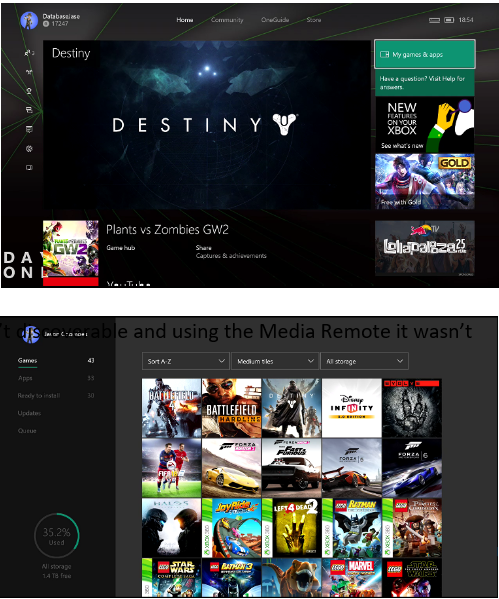
Task: Click the controller battery icon
Action: point(449,20)
